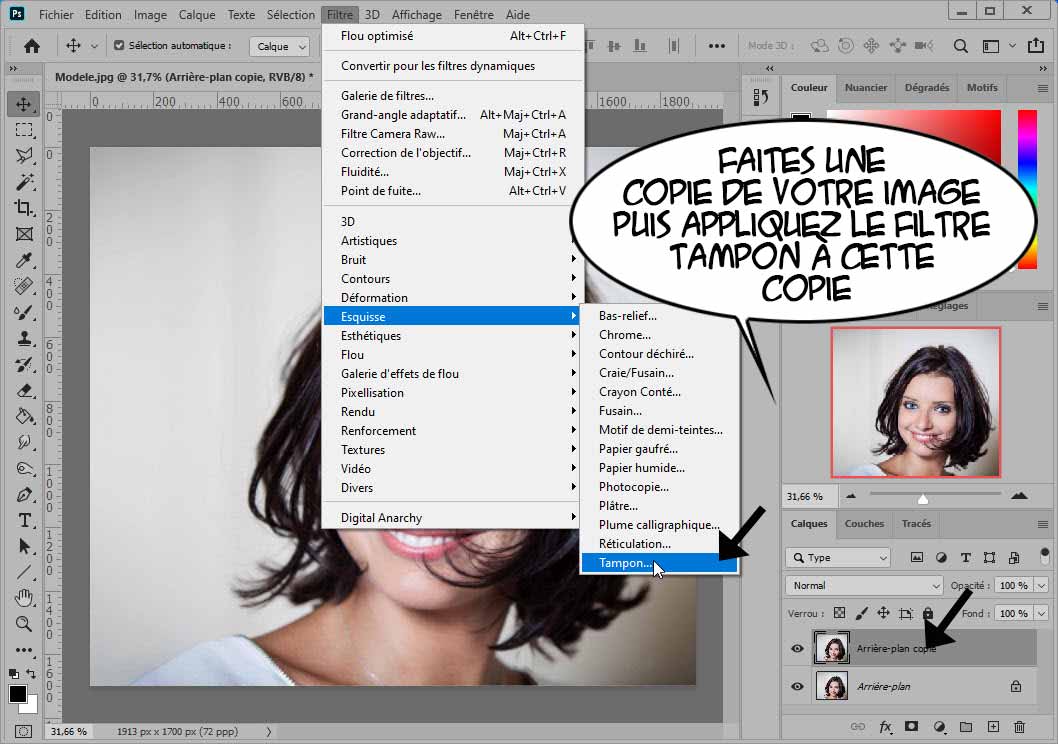Open the Move tool preset picker arrow
The image size is (1058, 744).
(x=94, y=46)
